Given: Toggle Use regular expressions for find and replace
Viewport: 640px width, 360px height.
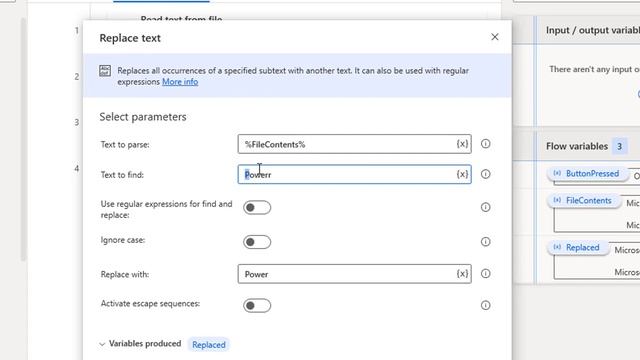Looking at the screenshot, I should [x=257, y=207].
